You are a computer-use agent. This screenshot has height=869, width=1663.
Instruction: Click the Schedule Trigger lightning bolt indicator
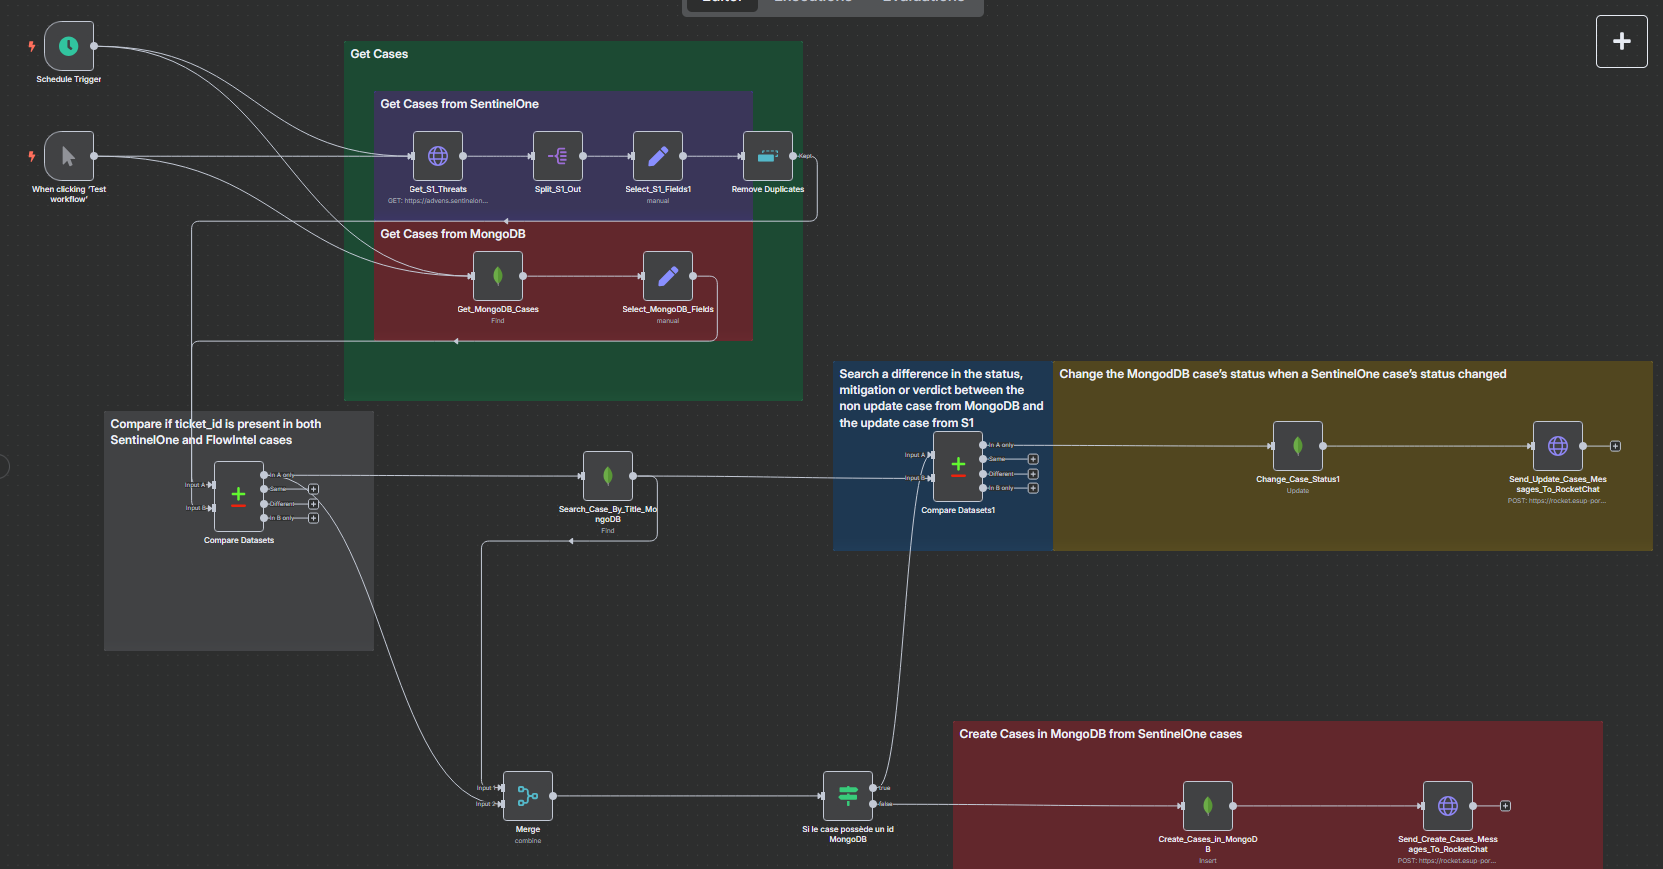32,46
